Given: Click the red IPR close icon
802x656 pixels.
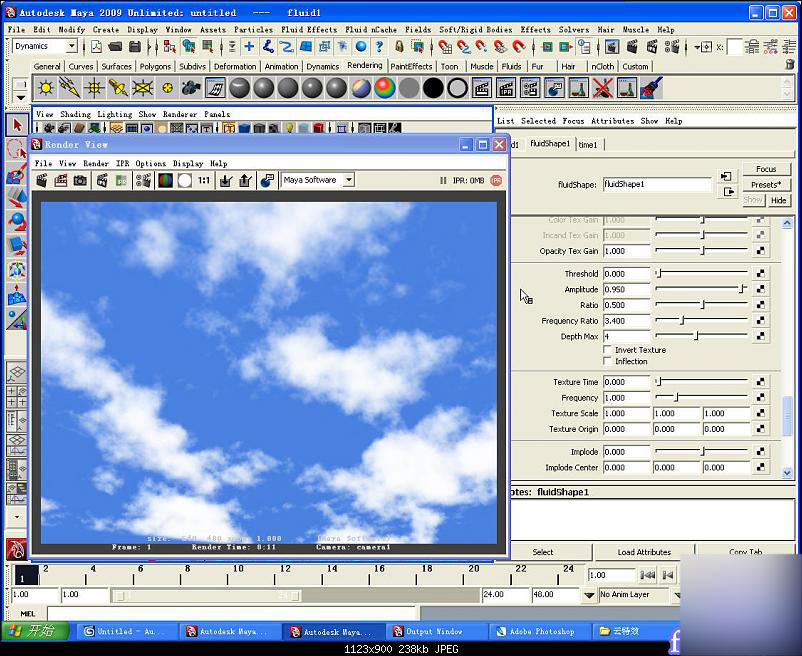Looking at the screenshot, I should pos(496,180).
